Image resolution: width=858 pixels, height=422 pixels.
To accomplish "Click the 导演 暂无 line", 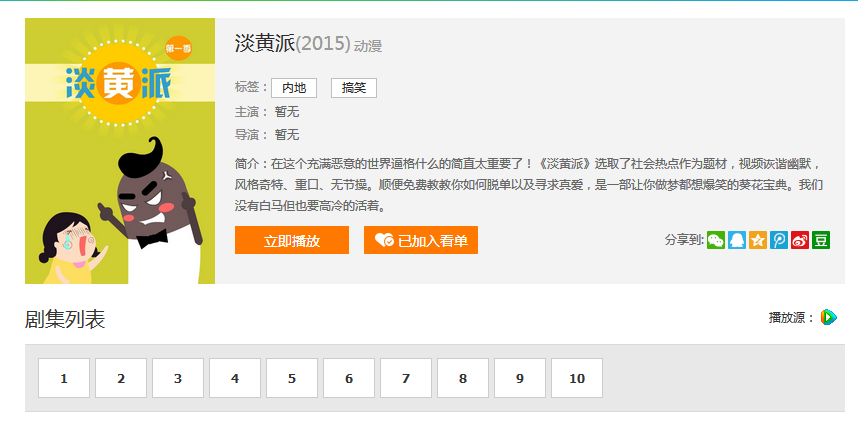I will click(x=267, y=135).
